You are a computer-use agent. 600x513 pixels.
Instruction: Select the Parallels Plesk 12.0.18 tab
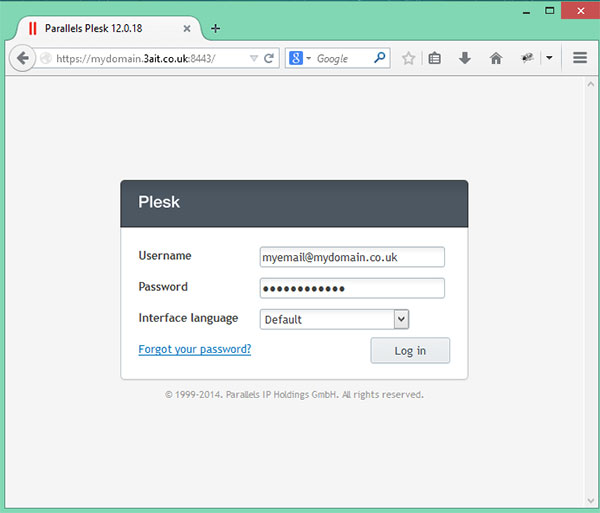point(109,28)
